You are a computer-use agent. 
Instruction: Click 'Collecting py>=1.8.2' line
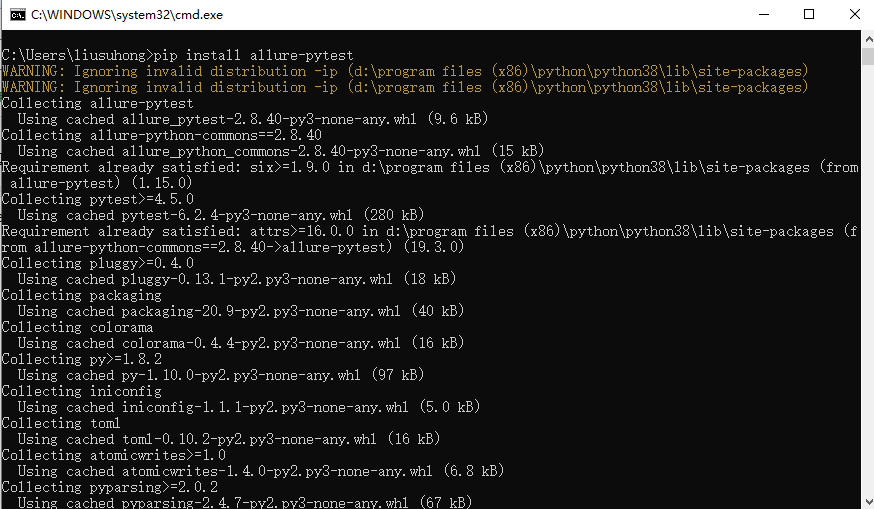[x=81, y=359]
